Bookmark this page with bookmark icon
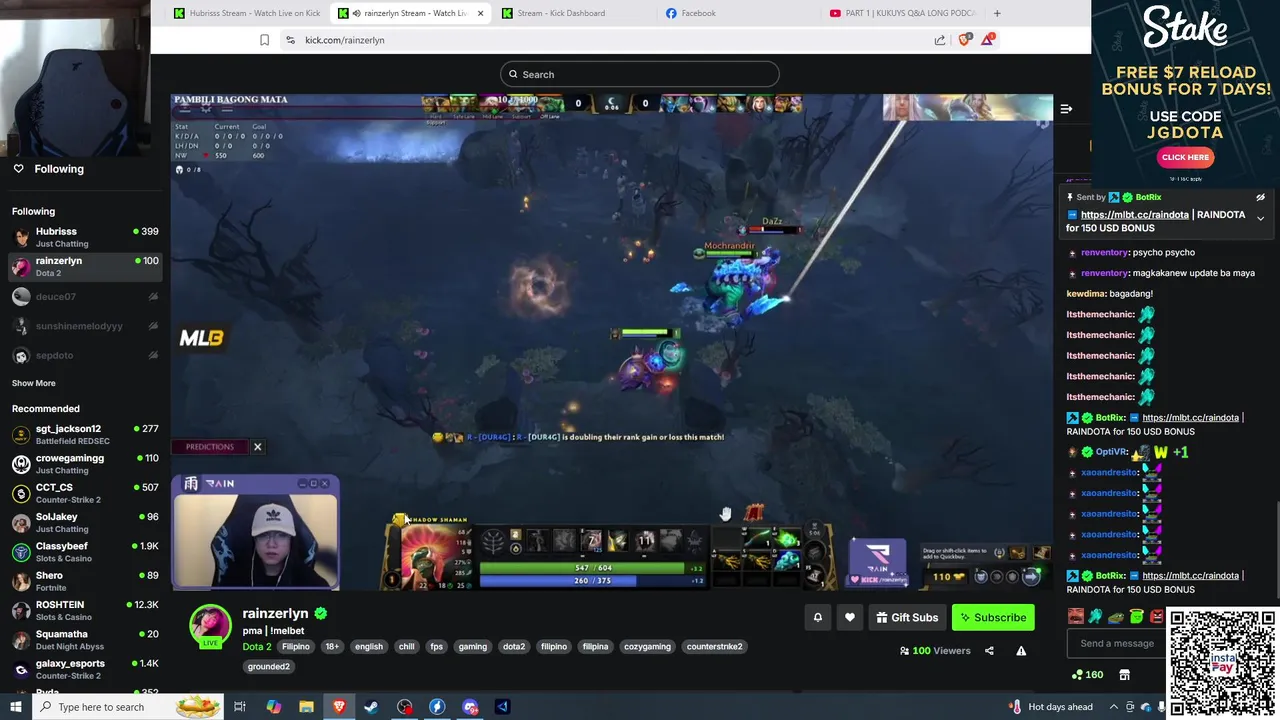This screenshot has width=1280, height=720. (x=264, y=40)
